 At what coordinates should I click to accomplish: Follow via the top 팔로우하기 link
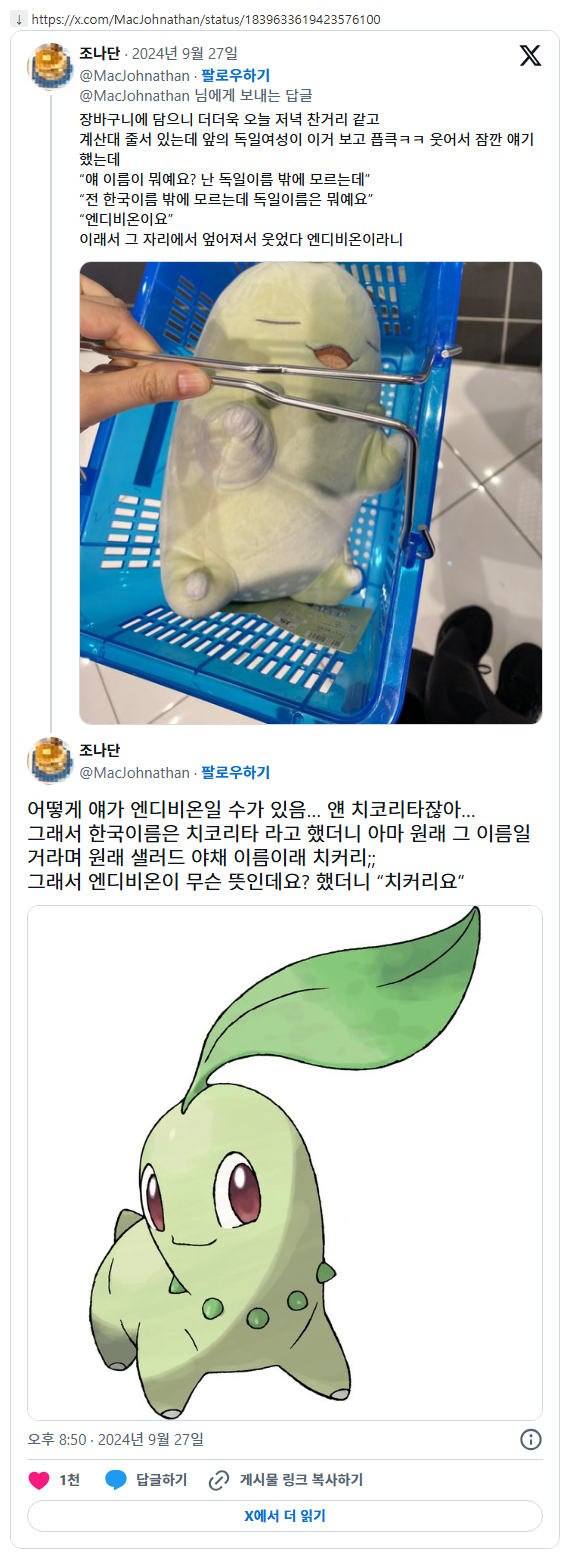(235, 75)
